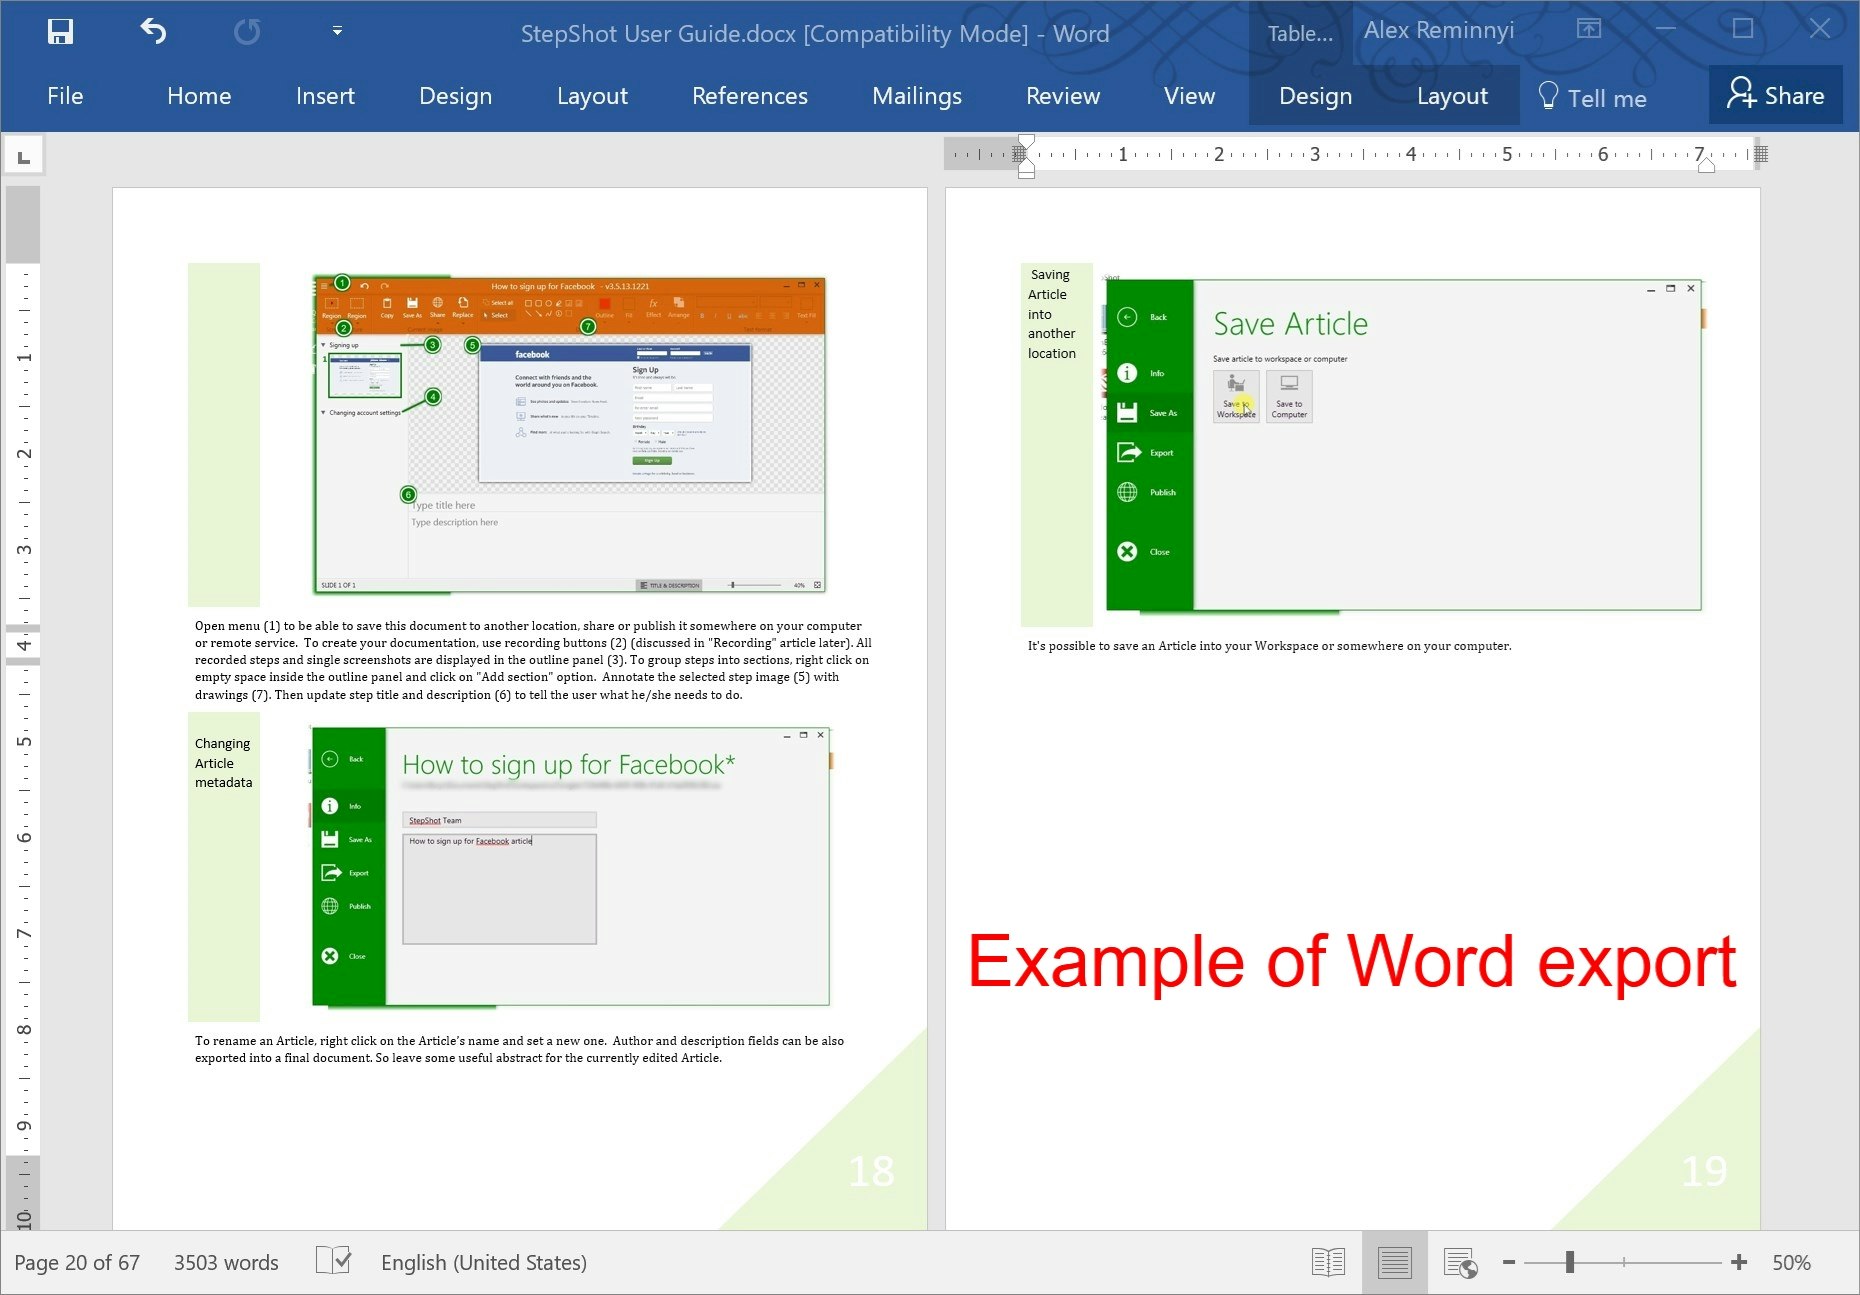Undo the last action
This screenshot has width=1860, height=1295.
(x=153, y=32)
